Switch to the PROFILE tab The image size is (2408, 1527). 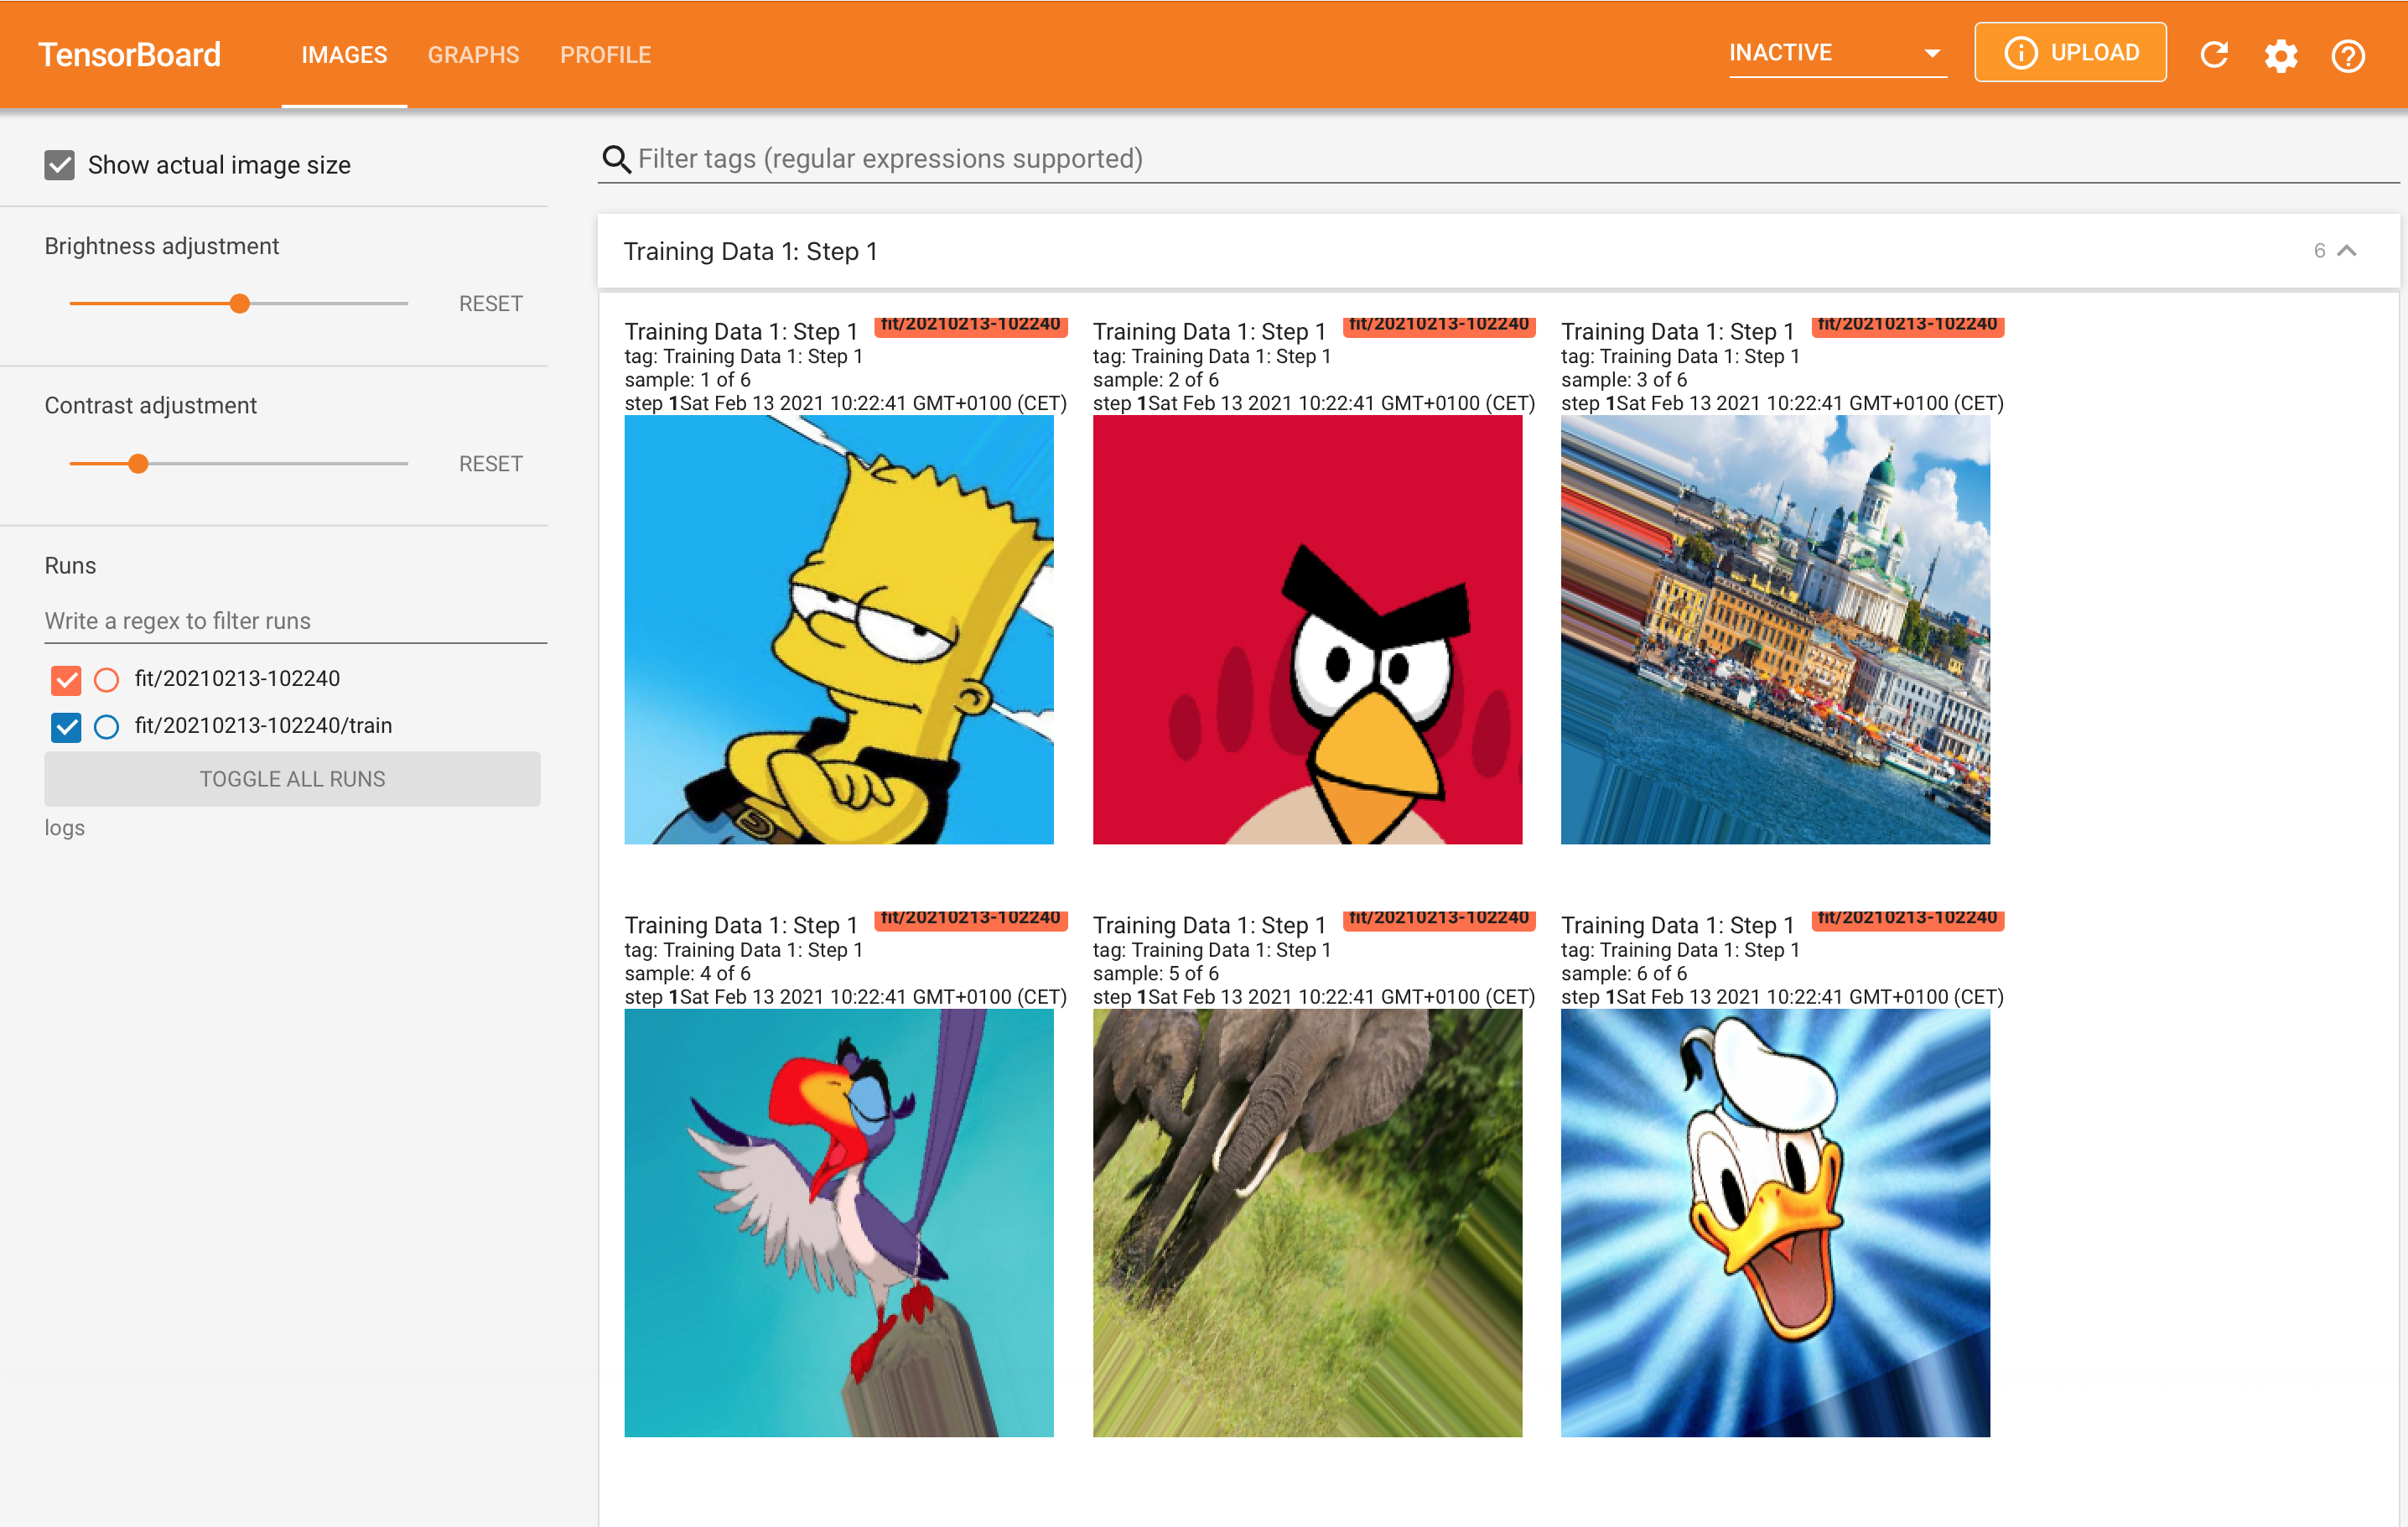pyautogui.click(x=605, y=55)
